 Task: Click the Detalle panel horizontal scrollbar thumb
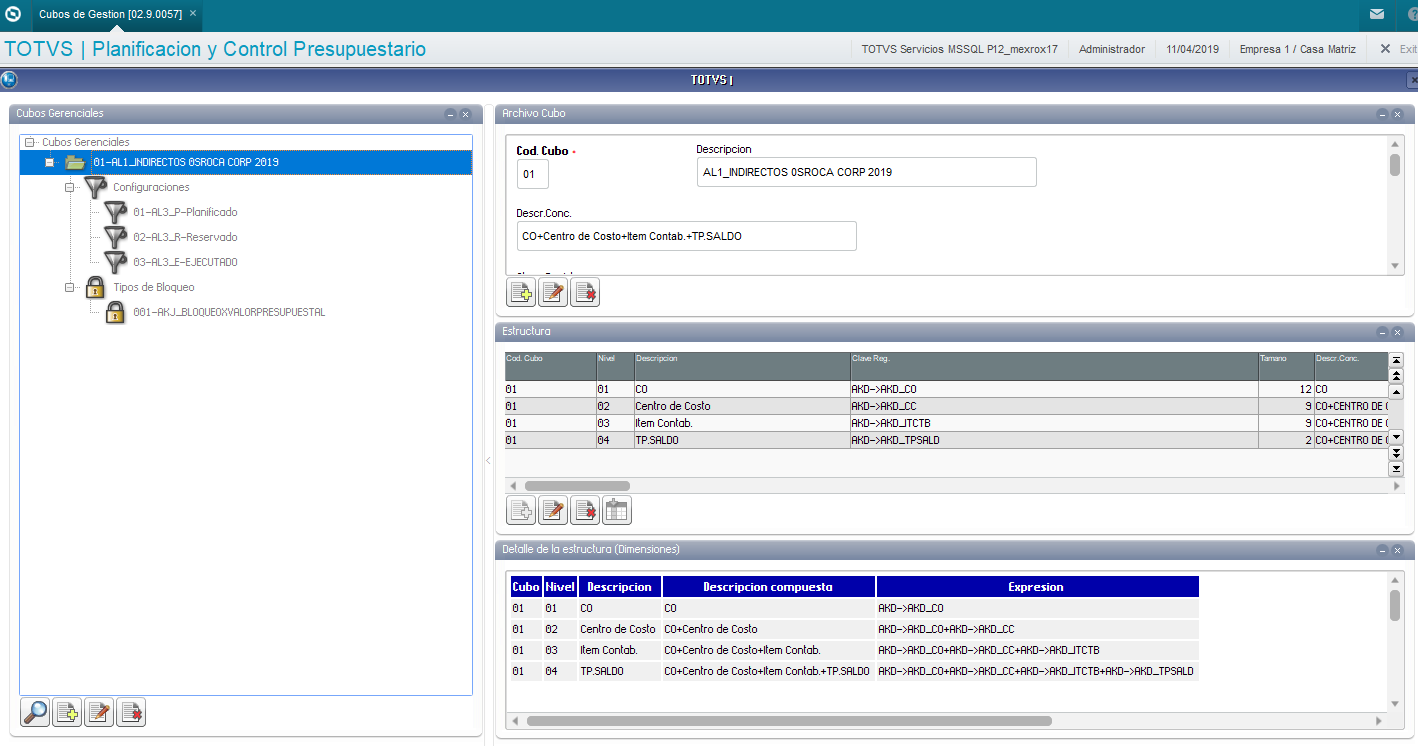click(789, 720)
